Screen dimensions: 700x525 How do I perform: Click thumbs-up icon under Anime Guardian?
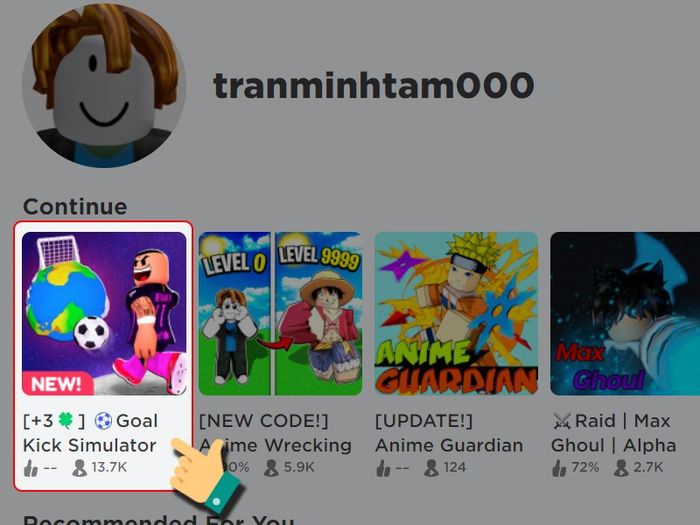click(383, 468)
